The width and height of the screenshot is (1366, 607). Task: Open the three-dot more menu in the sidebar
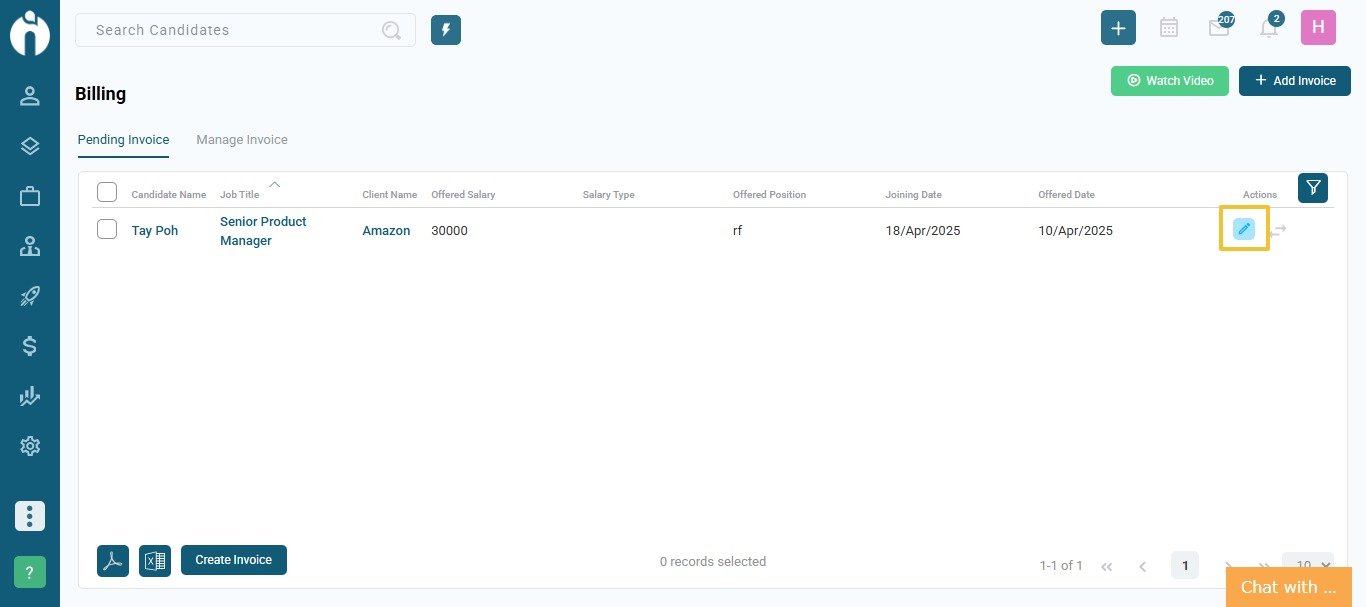point(30,516)
